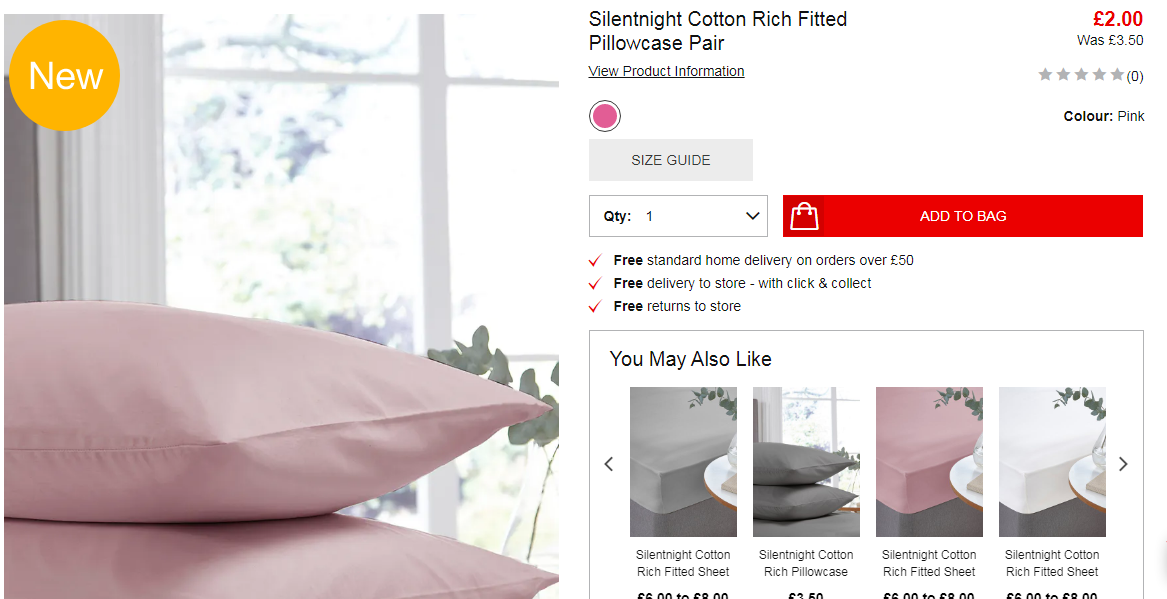1167x599 pixels.
Task: Click the main pink pillowcase product image
Action: (281, 307)
